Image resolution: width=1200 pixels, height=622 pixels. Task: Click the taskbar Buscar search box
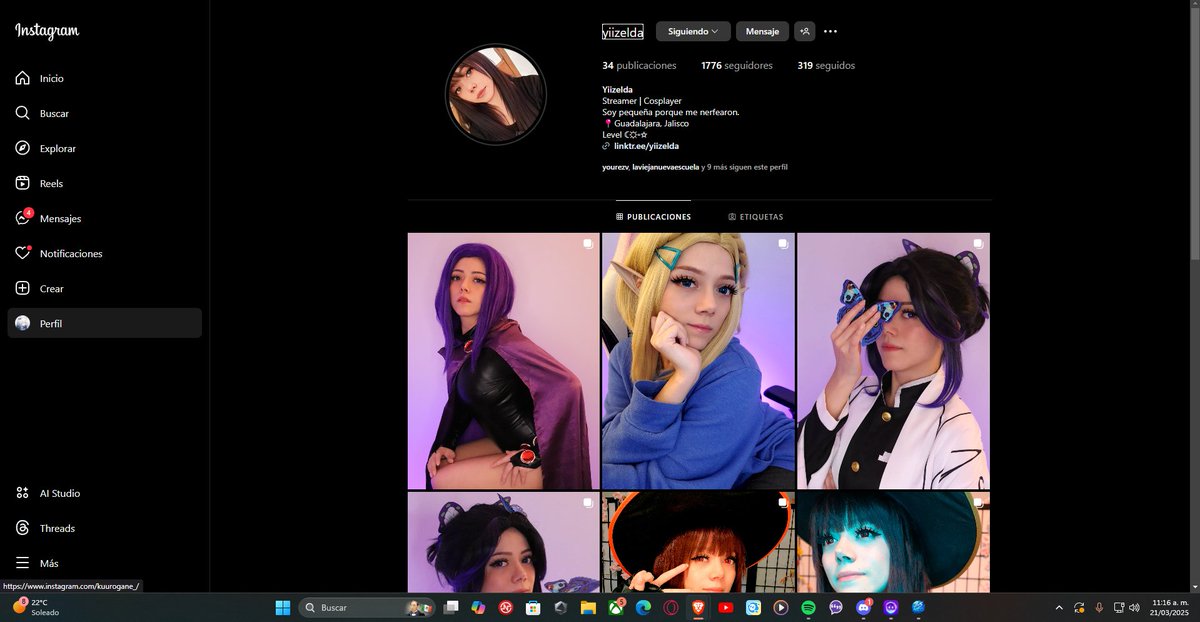(366, 607)
